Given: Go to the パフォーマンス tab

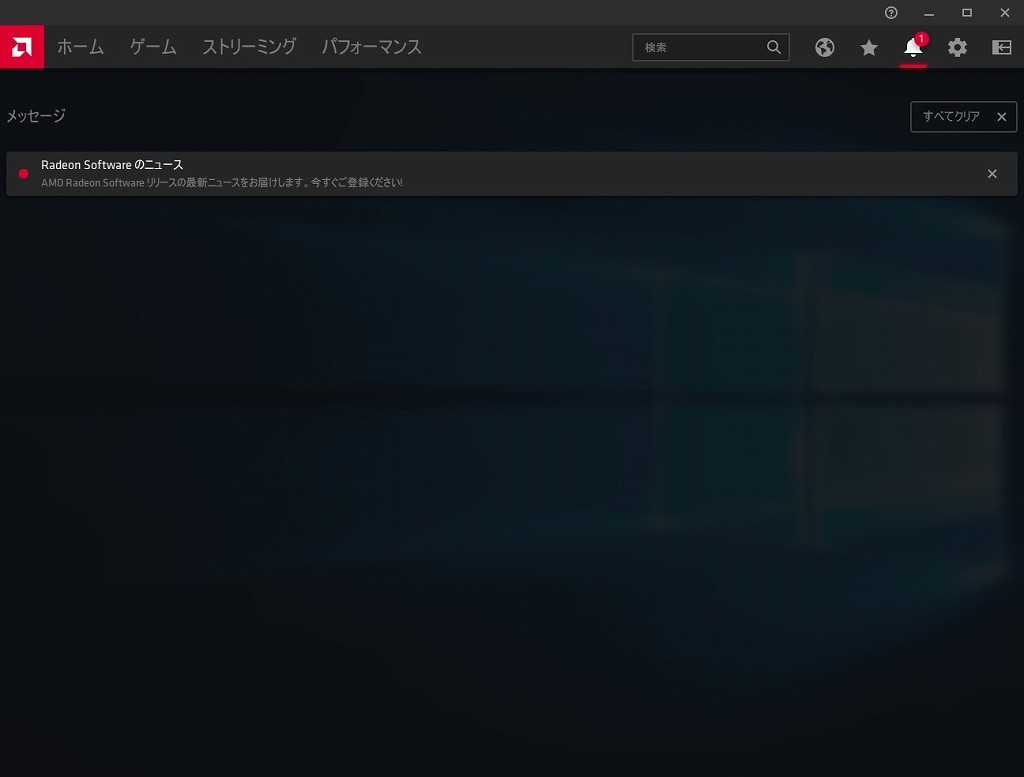Looking at the screenshot, I should [371, 47].
